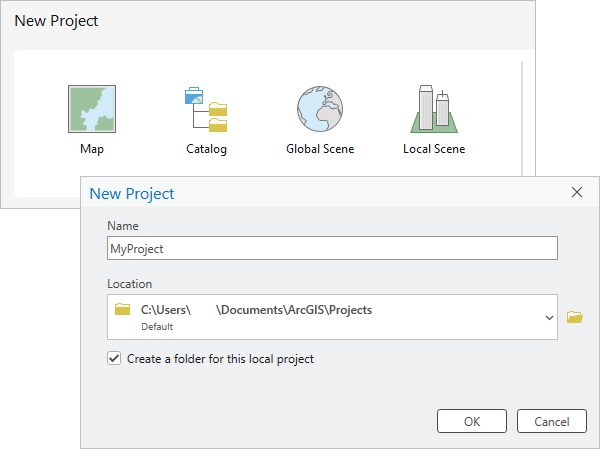The height and width of the screenshot is (449, 600).
Task: Click the 'Map' template label
Action: click(92, 149)
